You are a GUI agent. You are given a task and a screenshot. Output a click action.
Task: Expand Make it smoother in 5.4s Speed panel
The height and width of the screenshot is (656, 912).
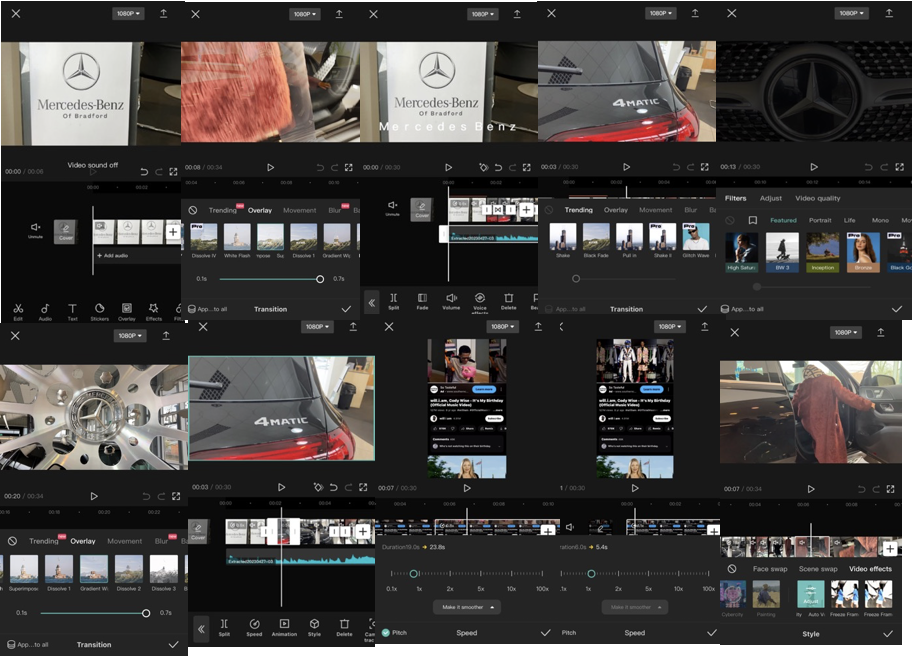(635, 607)
